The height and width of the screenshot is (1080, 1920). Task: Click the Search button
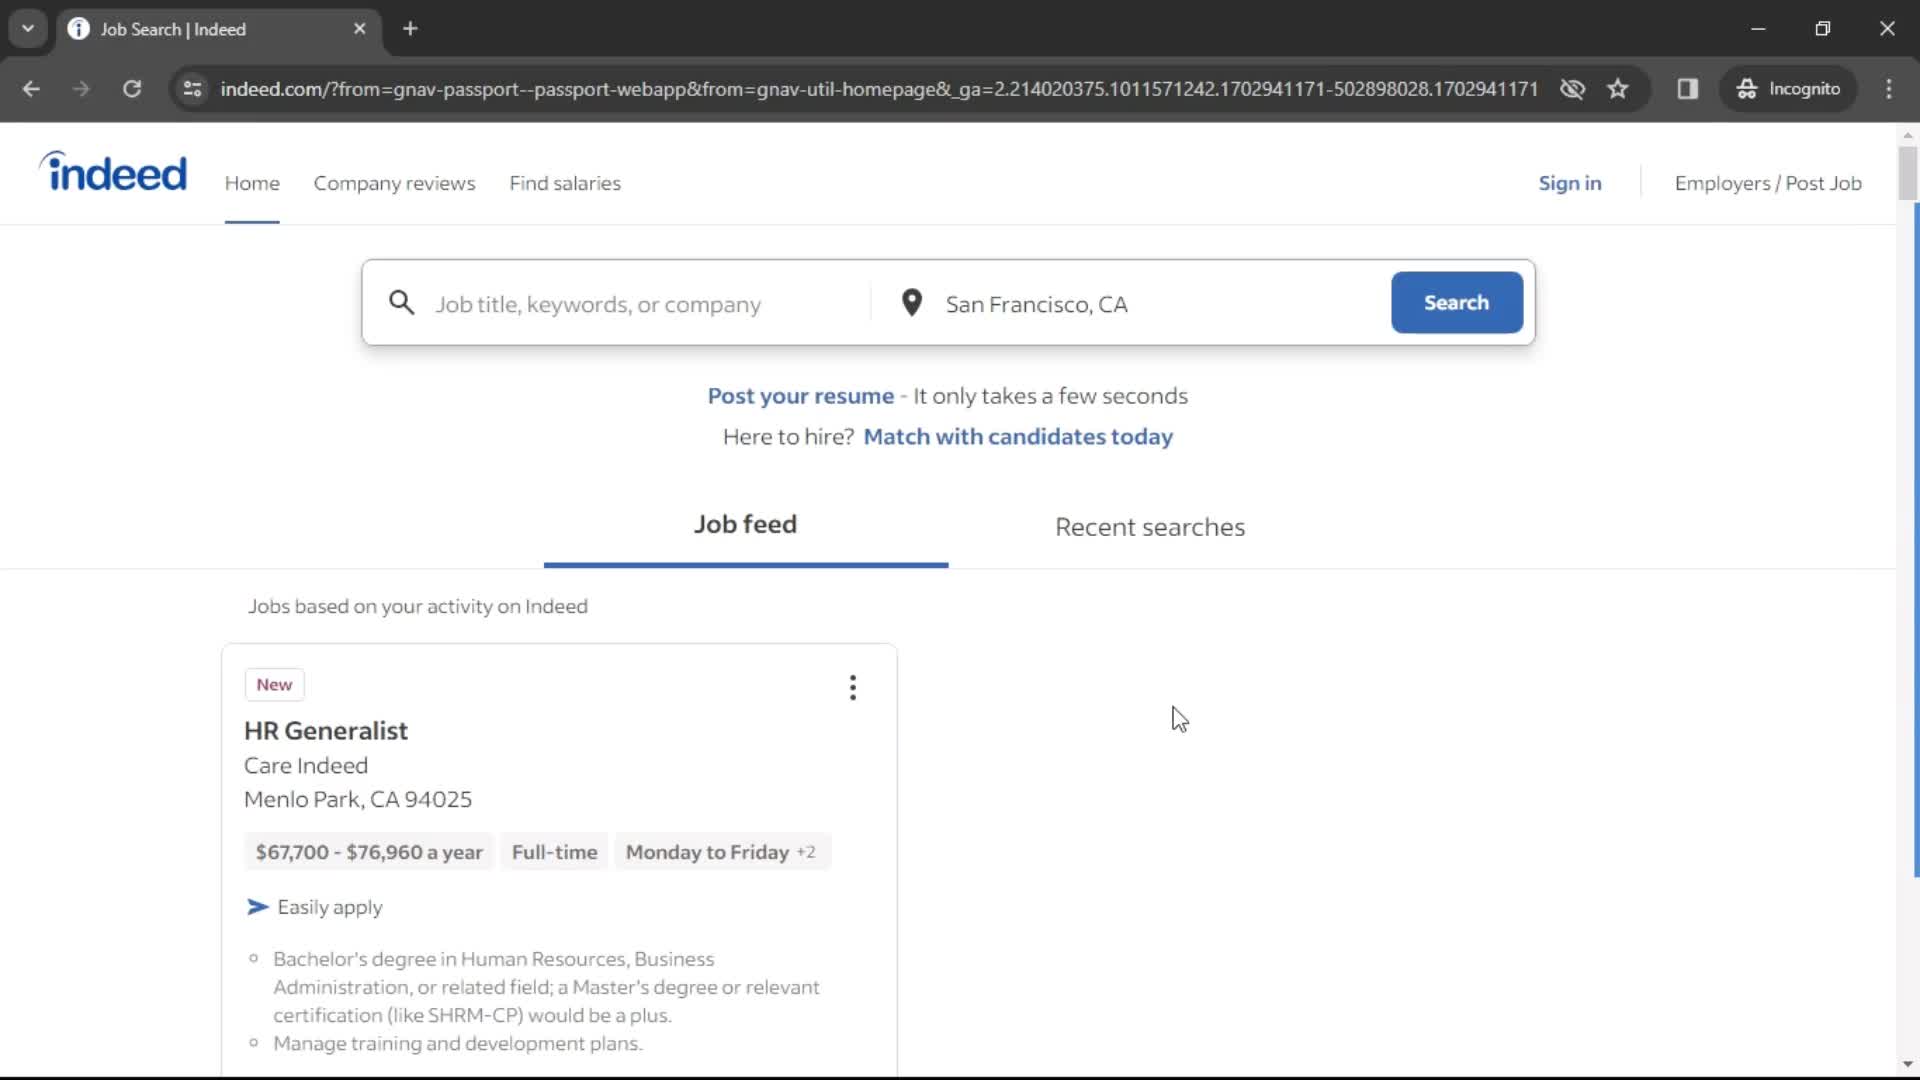pyautogui.click(x=1457, y=302)
